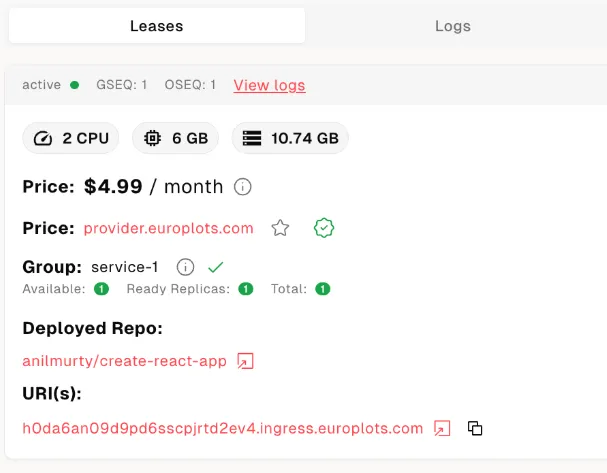Favorite the provider with the star icon
Image resolution: width=607 pixels, height=473 pixels.
pos(281,228)
